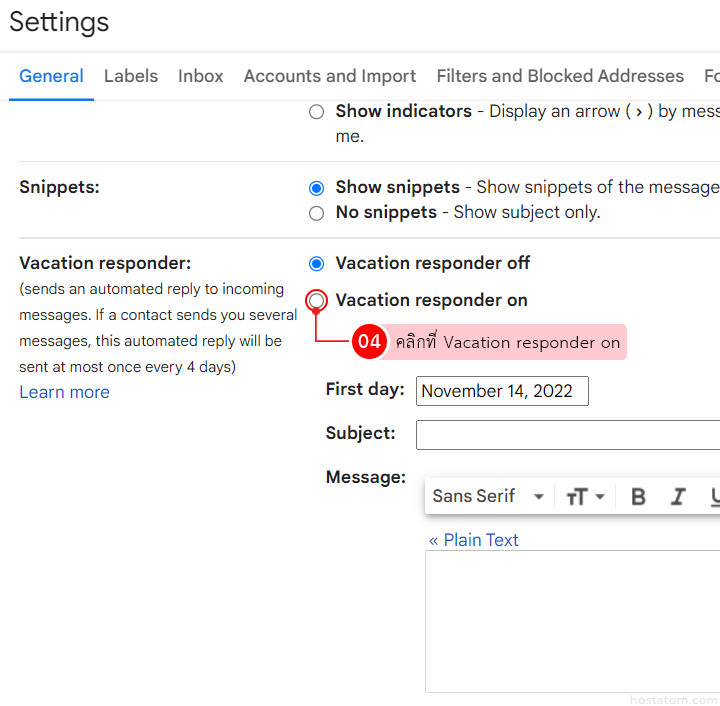720x706 pixels.
Task: Apply italic formatting in the message toolbar
Action: tap(678, 497)
